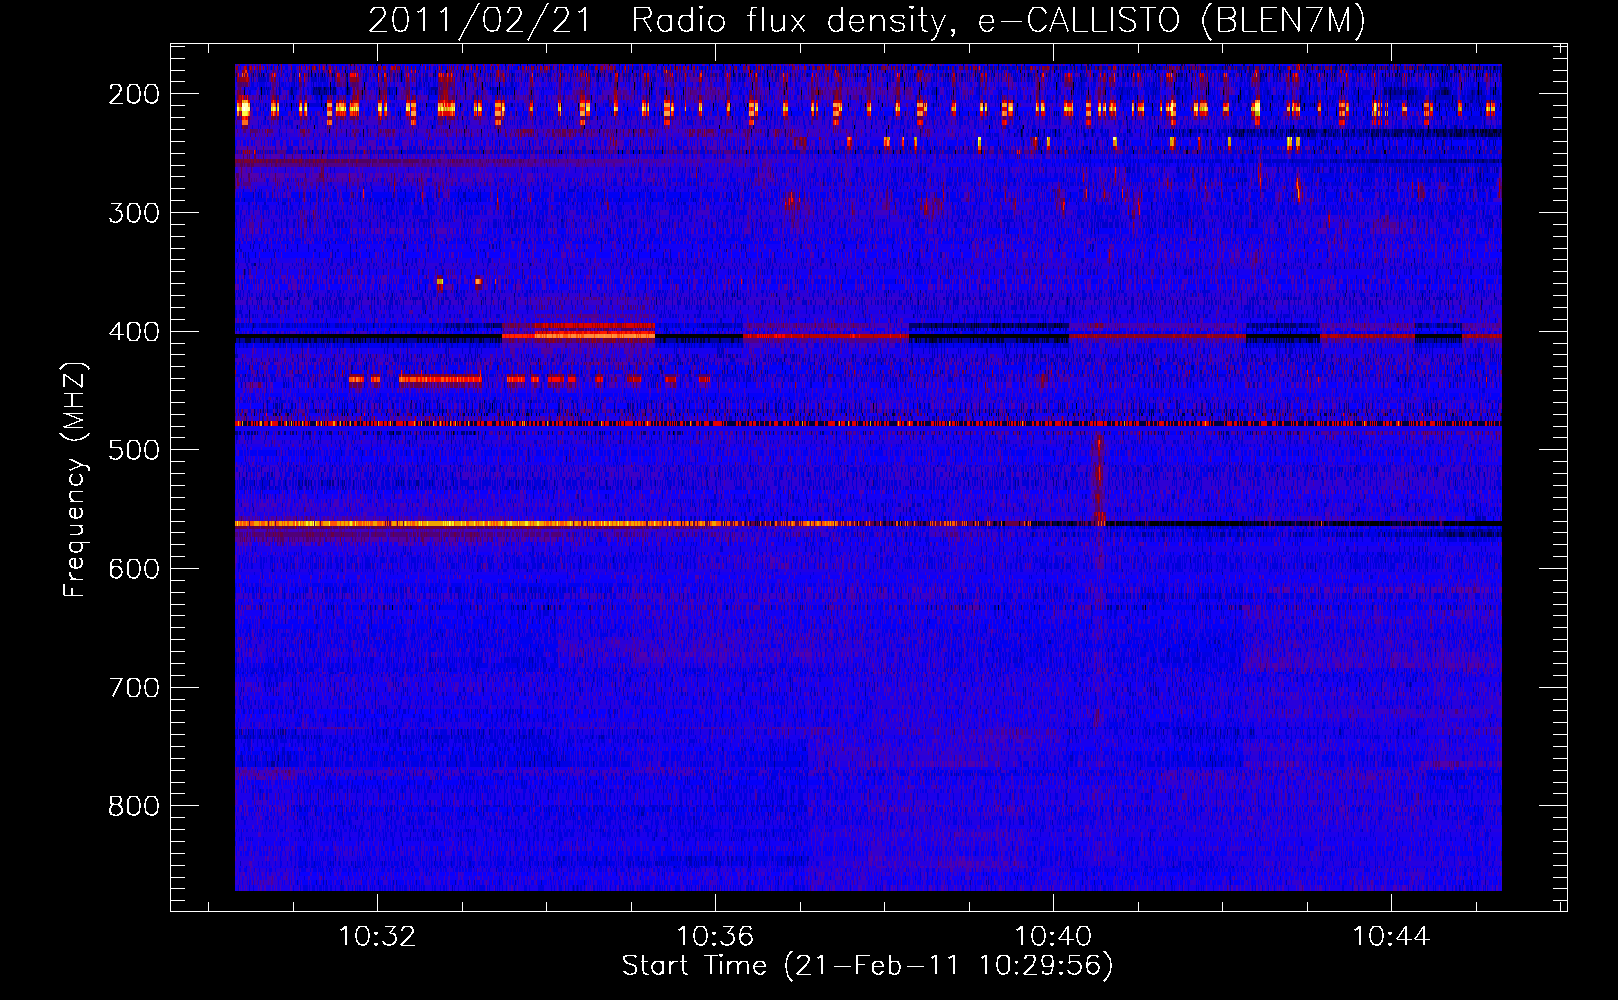Click the 10:36 time tick label
Screen dimensions: 1618x1000
pyautogui.click(x=715, y=937)
